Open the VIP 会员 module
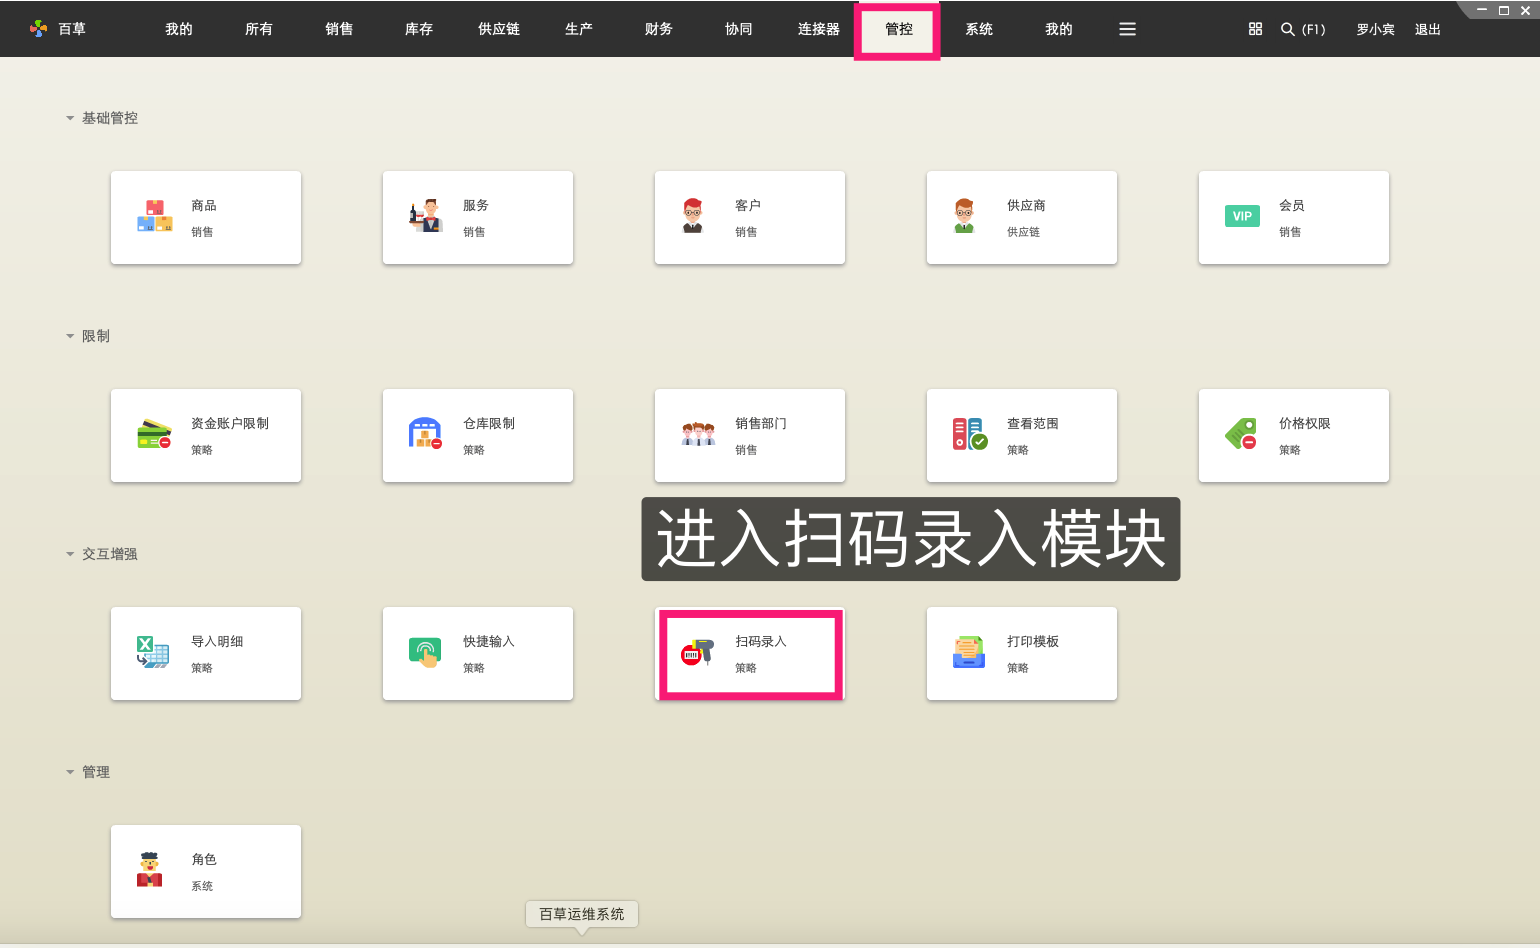 point(1293,217)
